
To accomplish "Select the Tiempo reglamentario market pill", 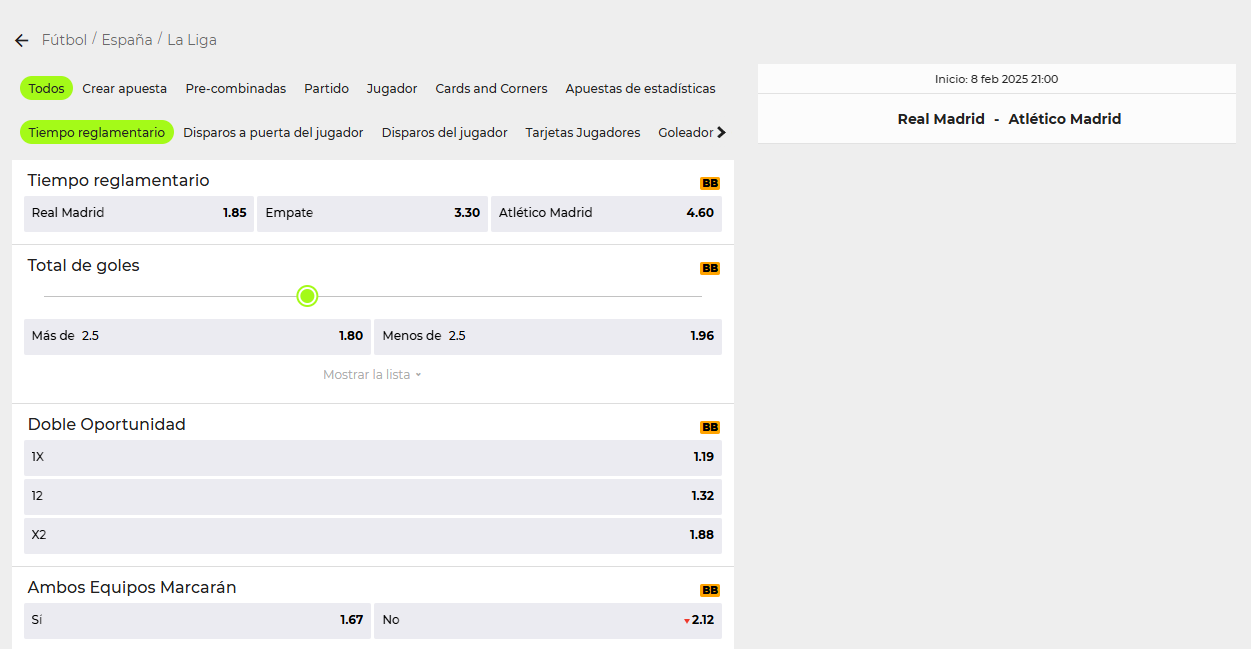I will pyautogui.click(x=97, y=132).
